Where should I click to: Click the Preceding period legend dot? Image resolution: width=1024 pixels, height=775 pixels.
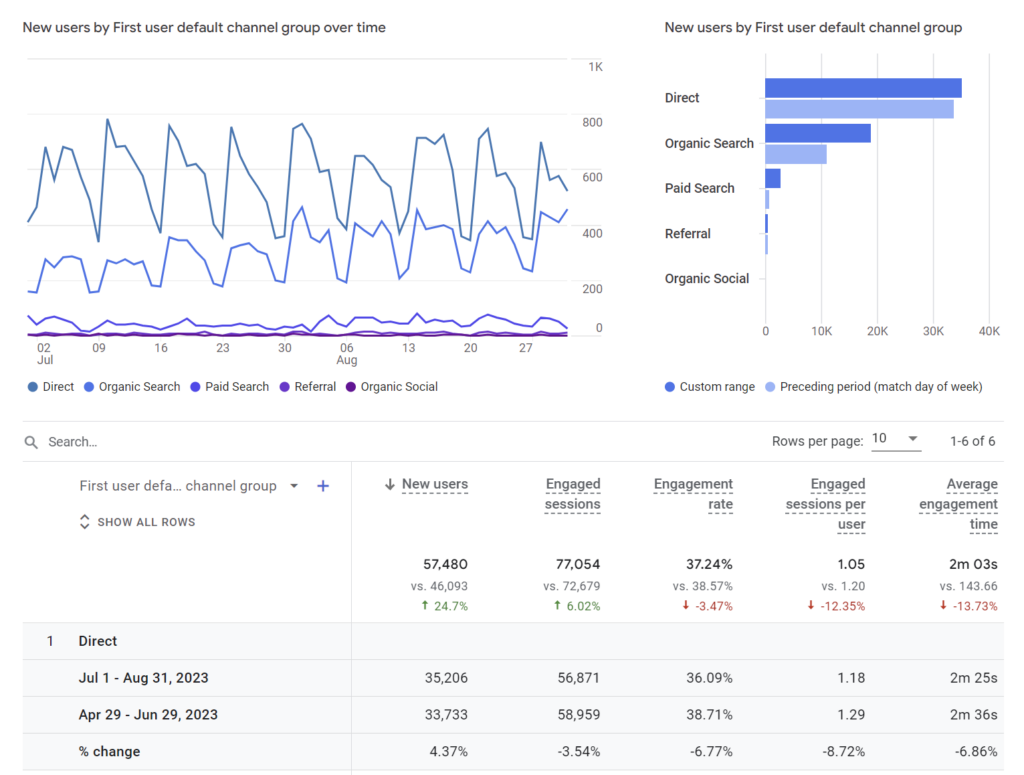(770, 387)
